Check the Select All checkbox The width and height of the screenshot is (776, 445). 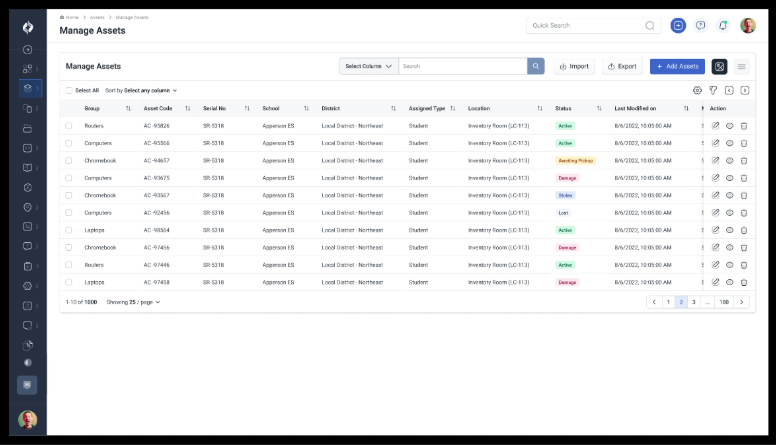pos(69,90)
